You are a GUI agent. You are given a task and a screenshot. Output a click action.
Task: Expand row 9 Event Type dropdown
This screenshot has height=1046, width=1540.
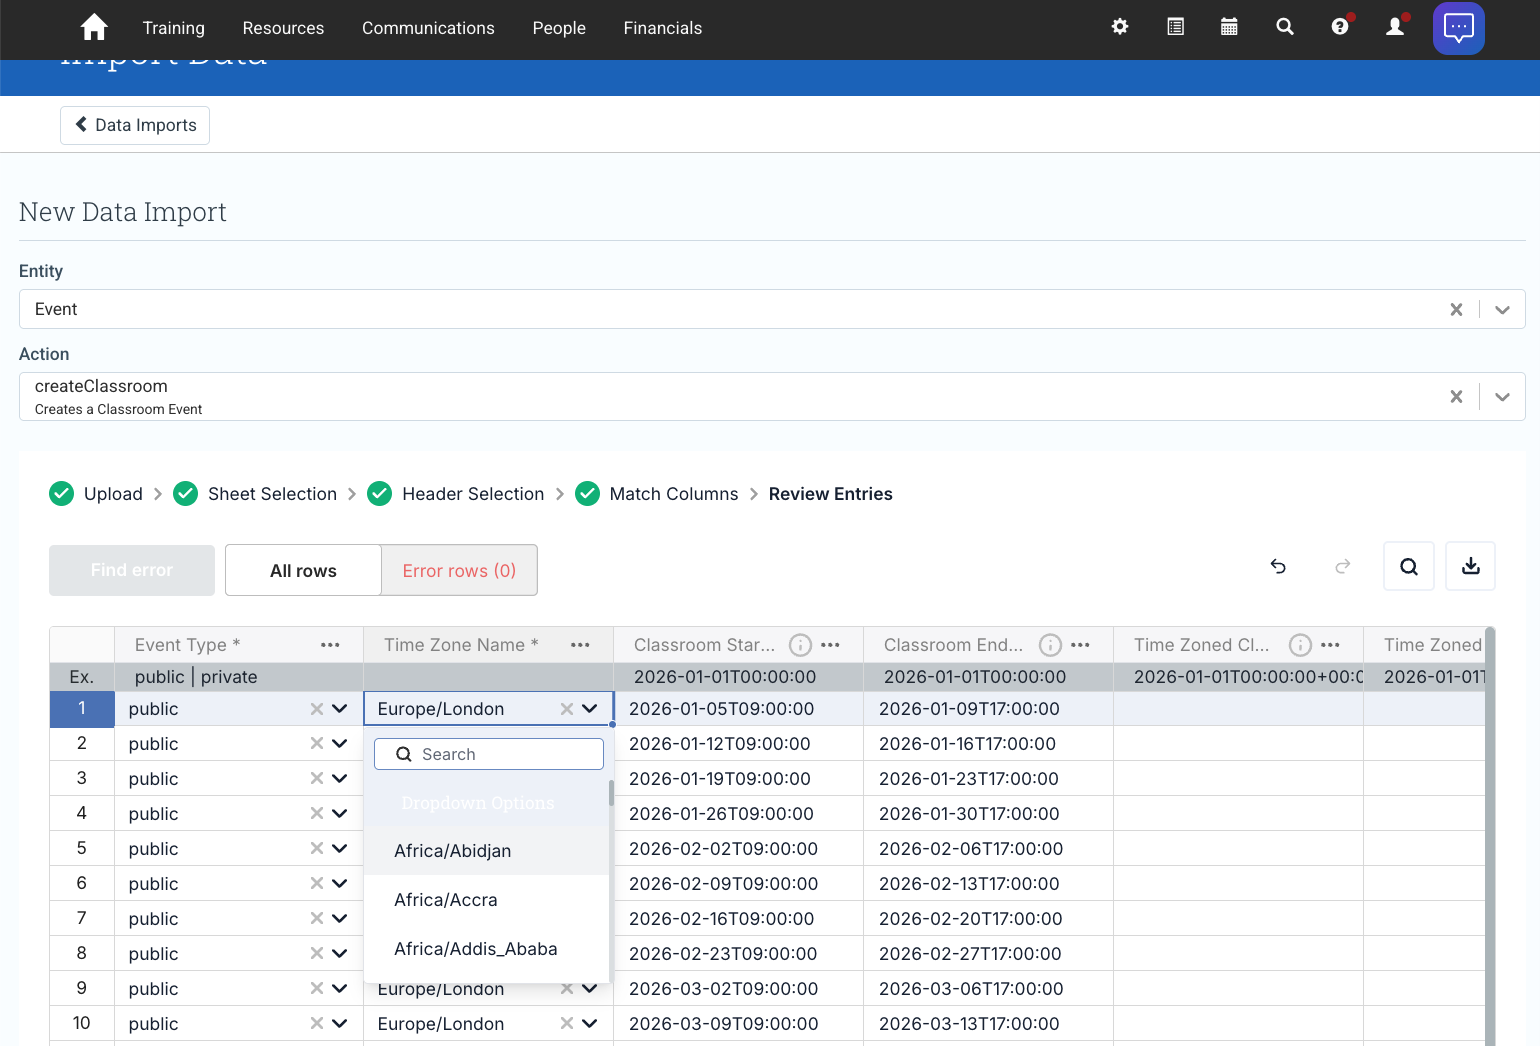pyautogui.click(x=340, y=989)
